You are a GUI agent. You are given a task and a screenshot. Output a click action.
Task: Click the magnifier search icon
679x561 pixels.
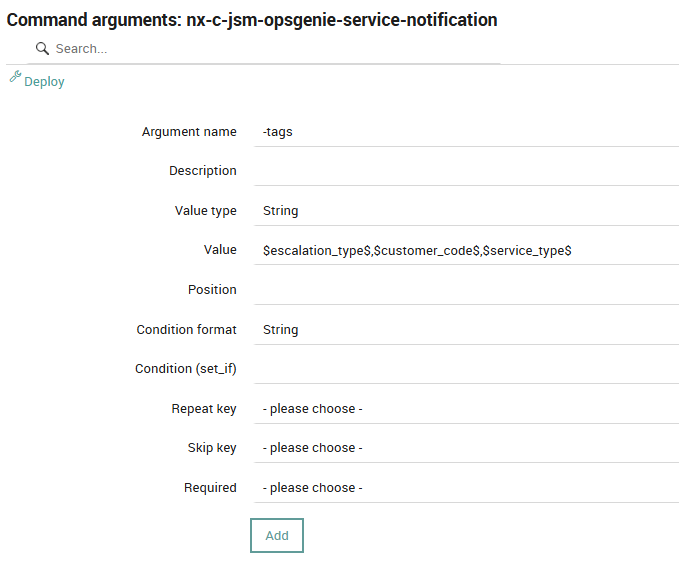(x=42, y=48)
